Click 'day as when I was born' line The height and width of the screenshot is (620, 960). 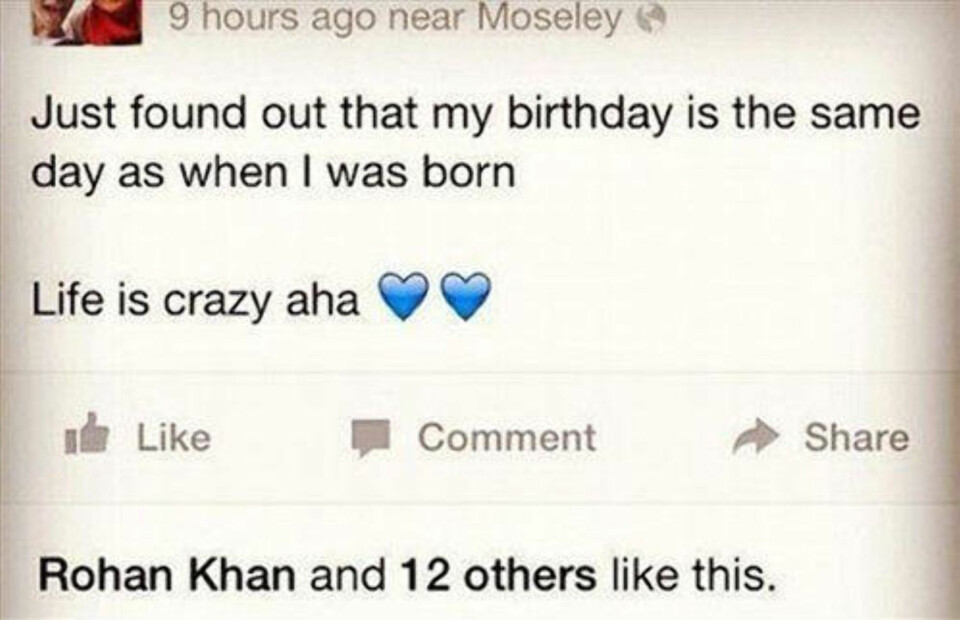point(273,174)
